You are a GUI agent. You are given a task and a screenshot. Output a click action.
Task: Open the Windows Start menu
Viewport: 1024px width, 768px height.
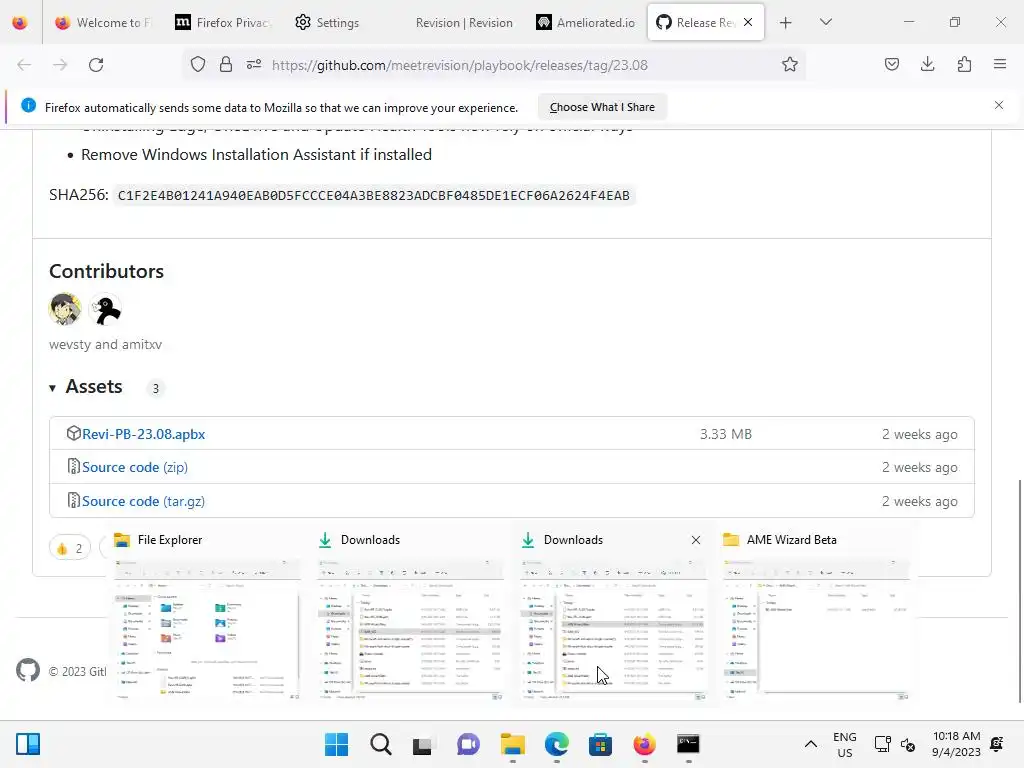click(336, 744)
